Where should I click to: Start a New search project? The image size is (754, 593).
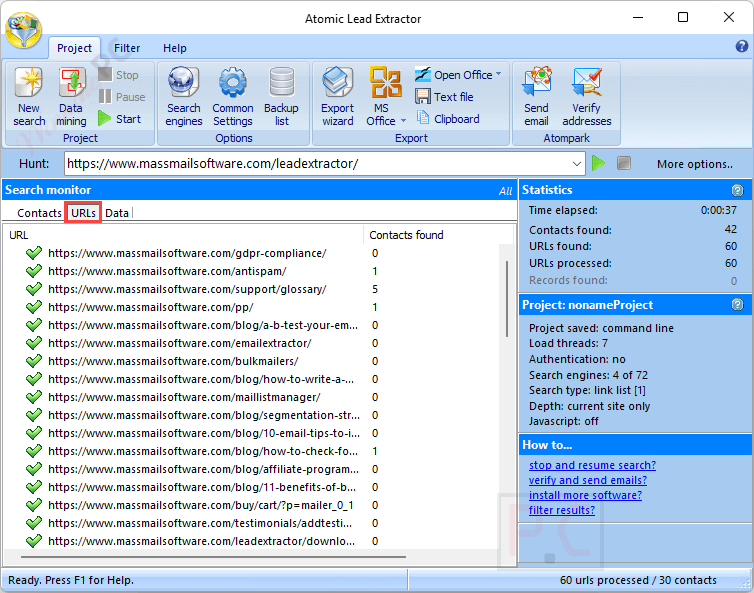29,97
